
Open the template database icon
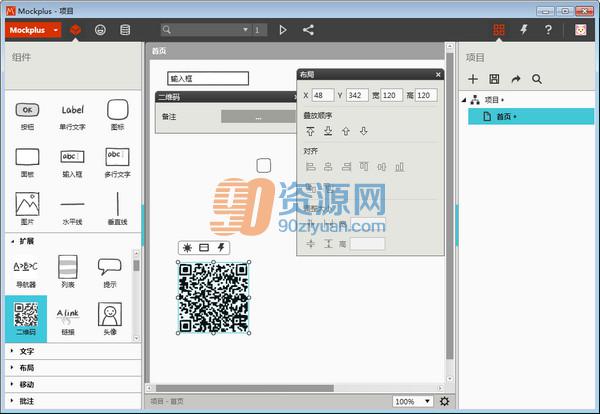point(125,29)
